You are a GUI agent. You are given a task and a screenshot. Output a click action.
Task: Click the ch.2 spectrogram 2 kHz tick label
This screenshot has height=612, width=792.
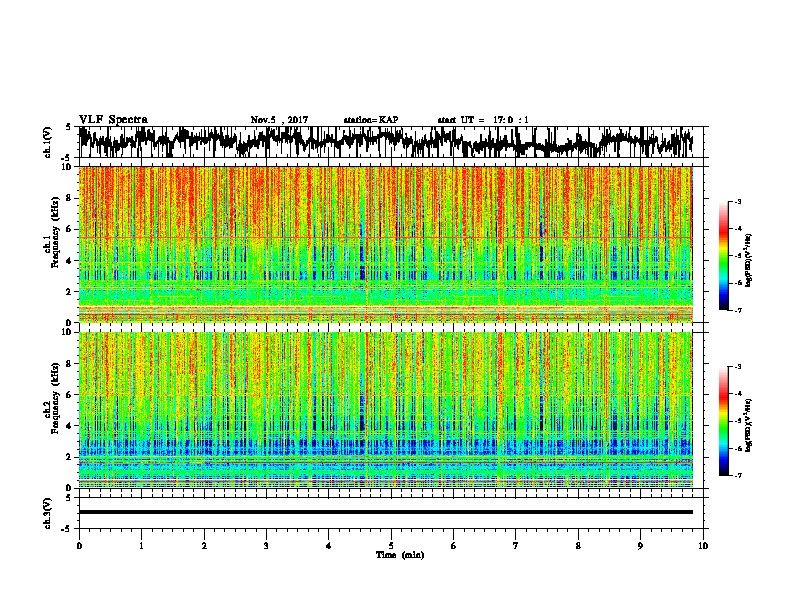pyautogui.click(x=70, y=457)
